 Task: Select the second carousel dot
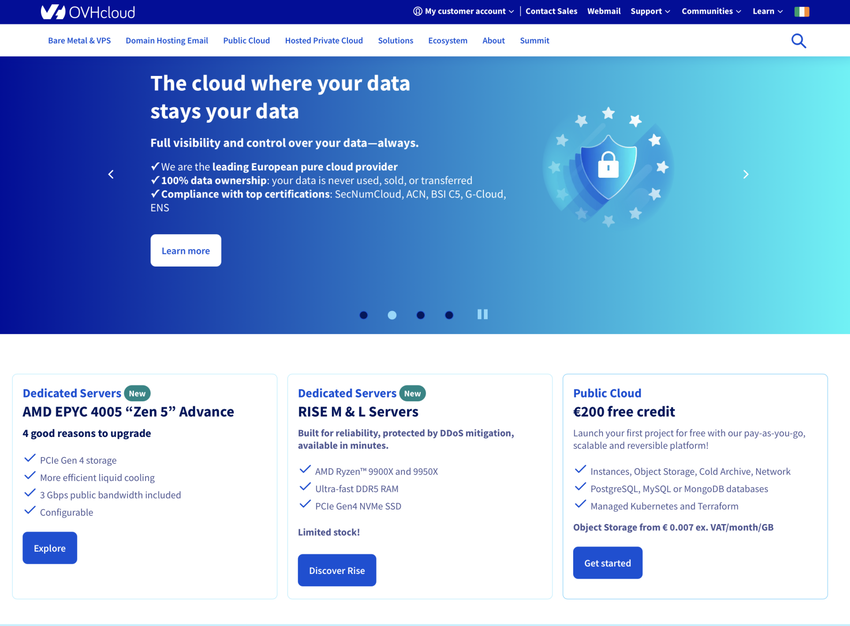pos(392,315)
